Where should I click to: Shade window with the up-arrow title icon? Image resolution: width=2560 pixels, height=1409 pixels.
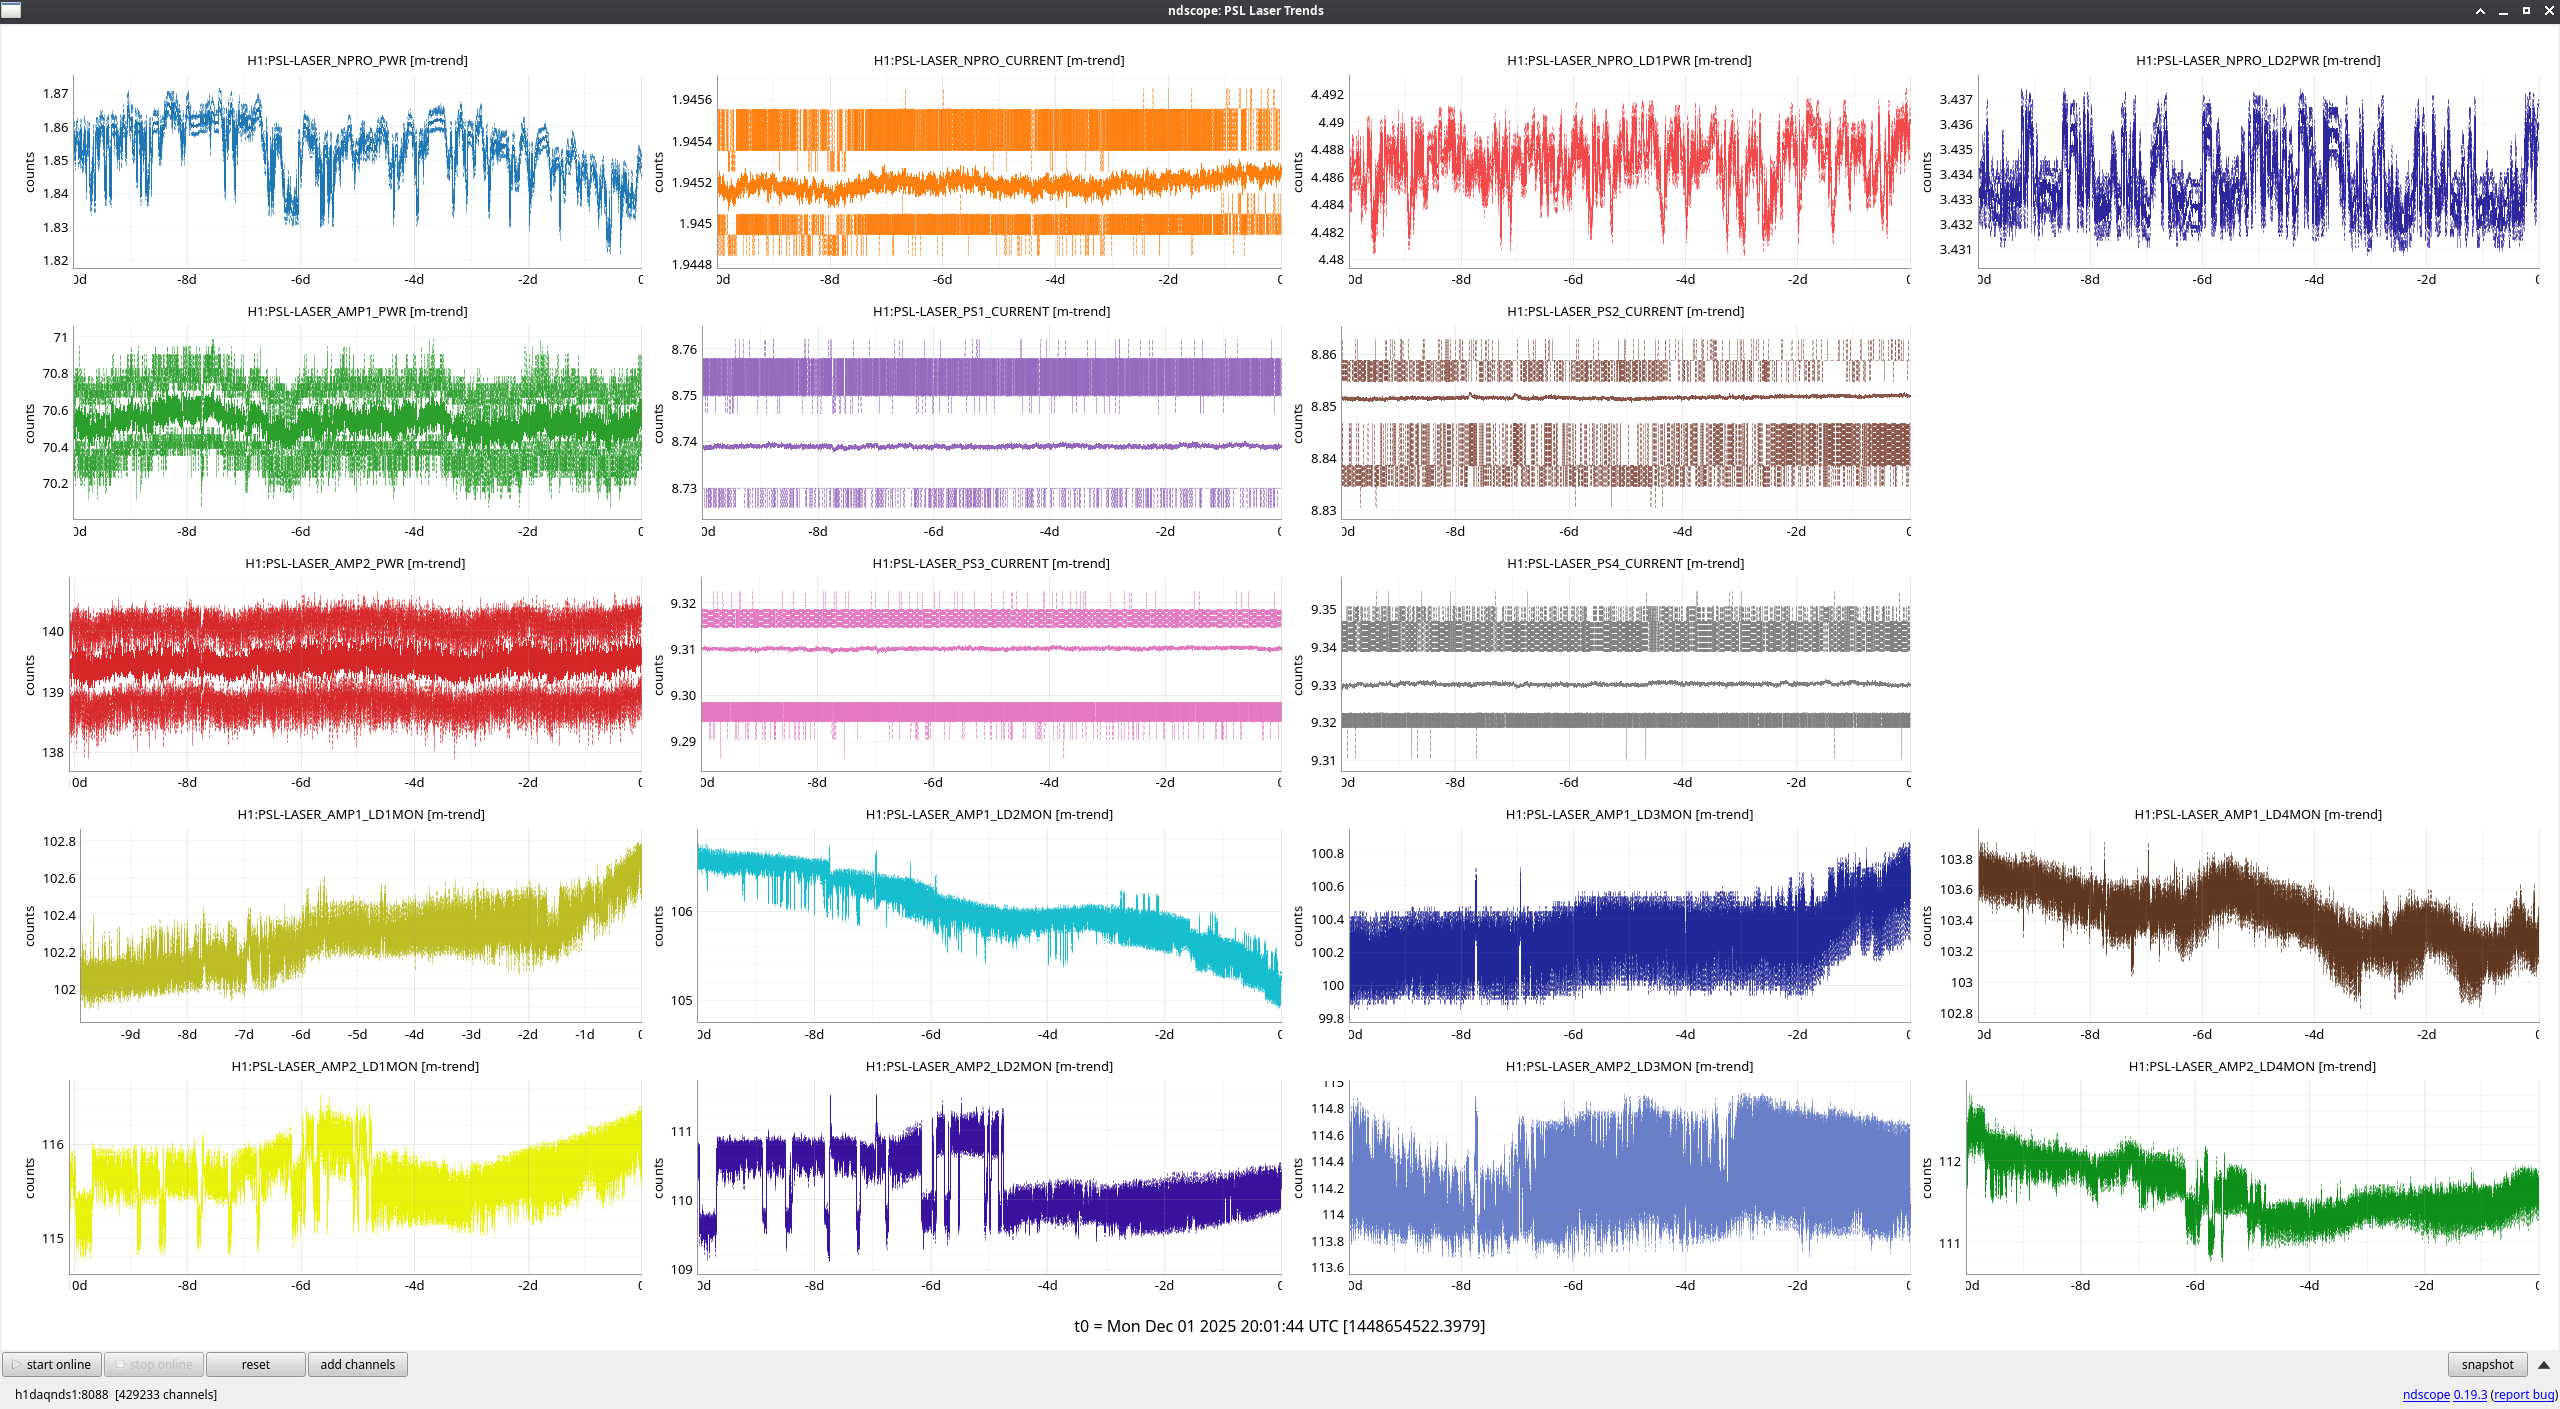(x=2480, y=11)
